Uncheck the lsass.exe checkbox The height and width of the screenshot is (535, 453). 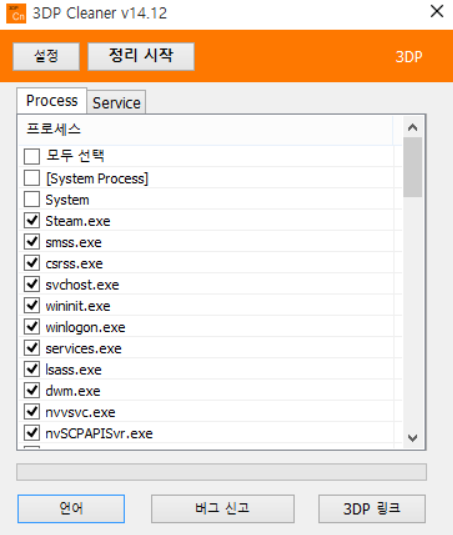point(32,369)
